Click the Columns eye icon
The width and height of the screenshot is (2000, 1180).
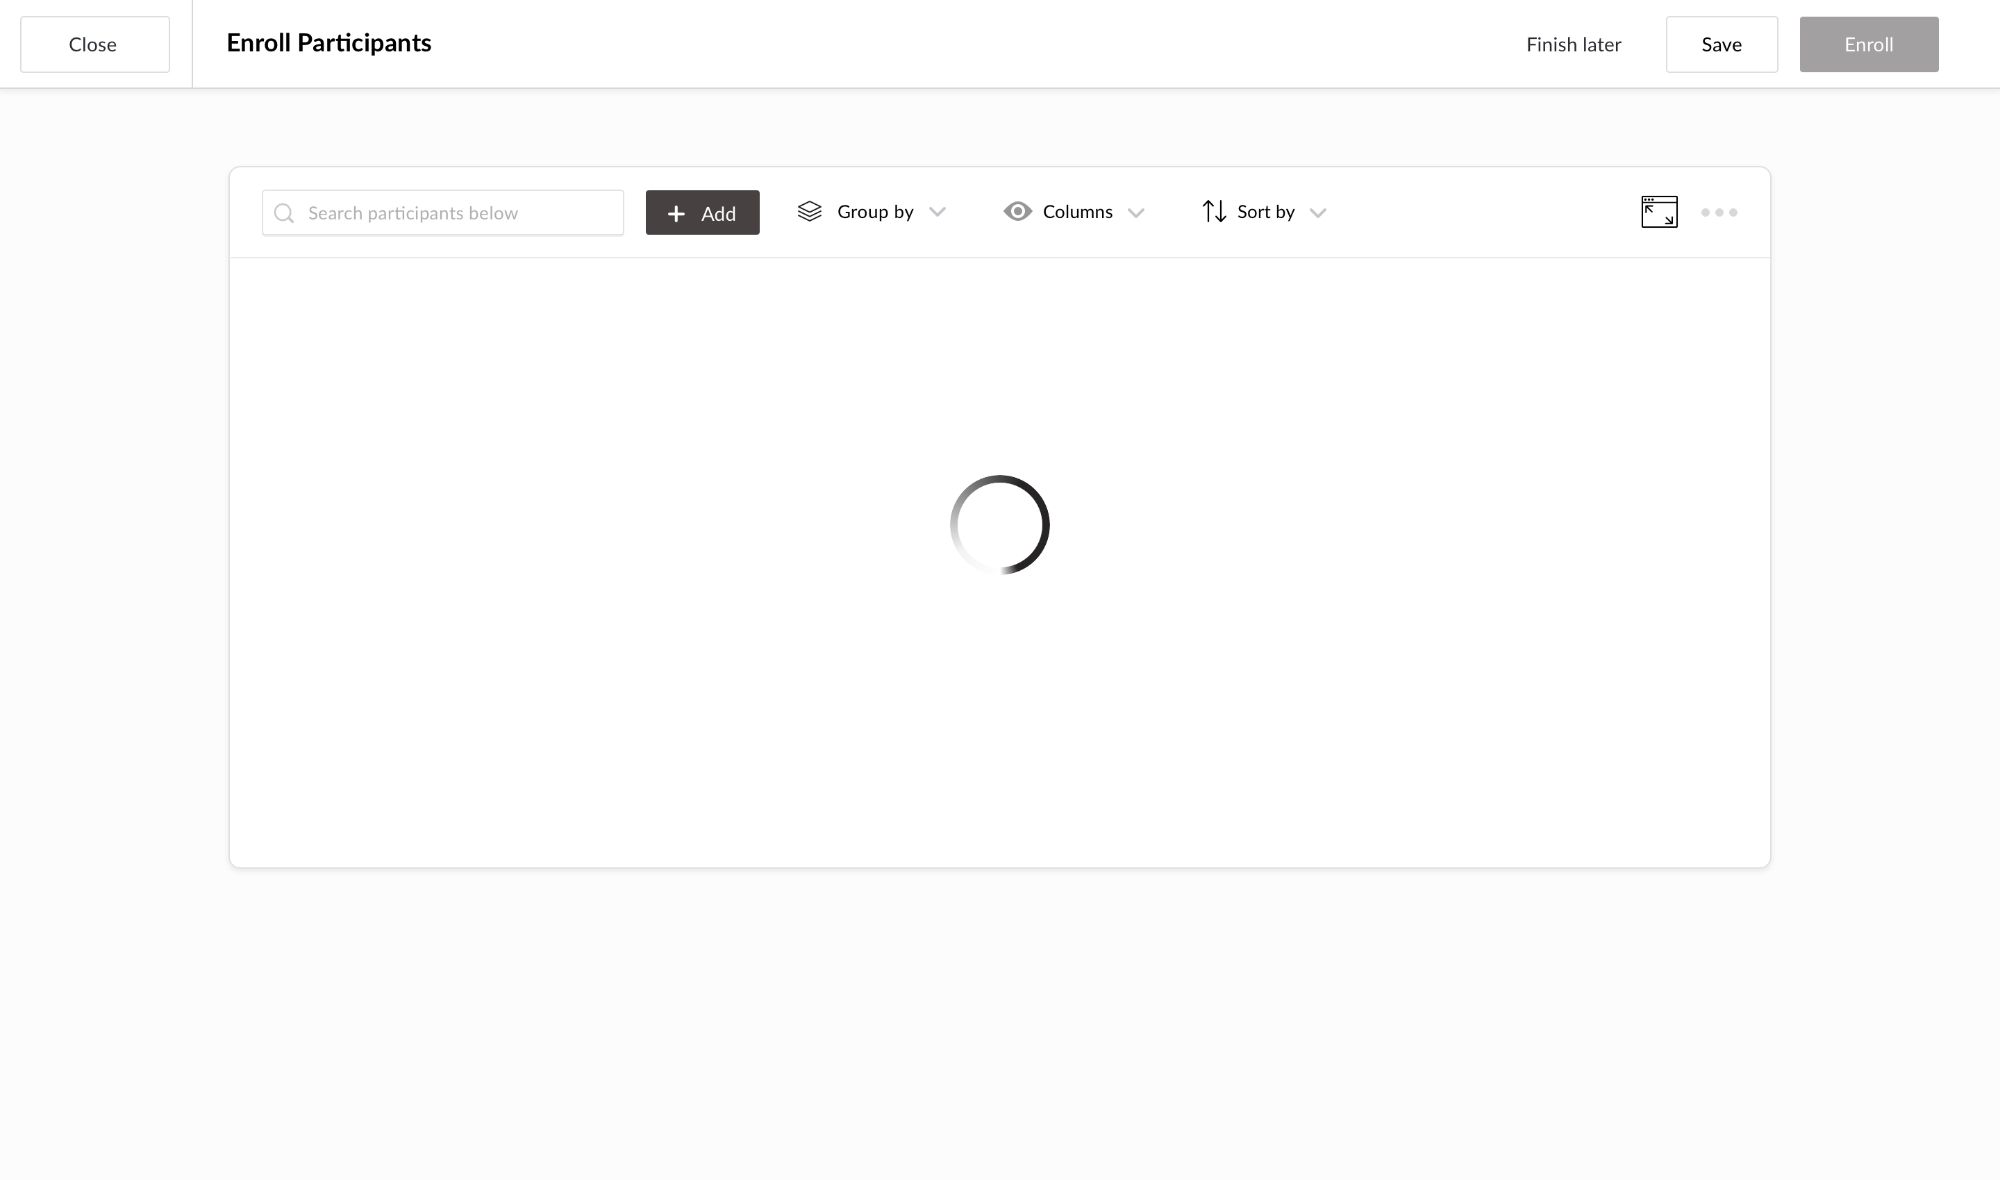[1017, 211]
